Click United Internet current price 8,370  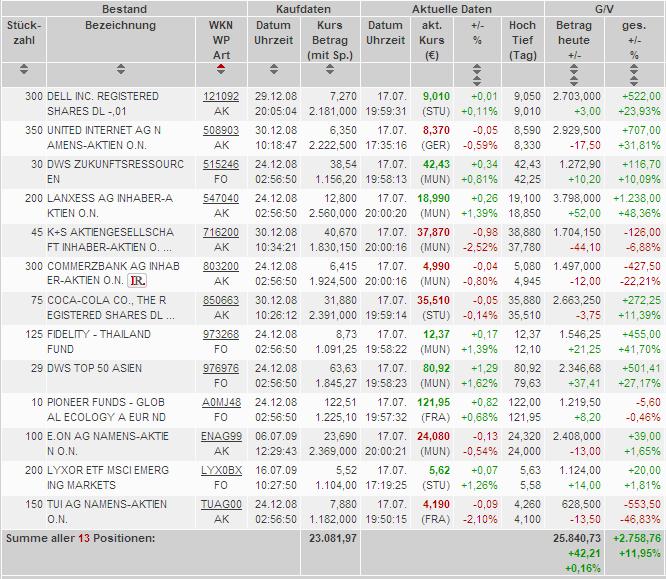[x=436, y=130]
